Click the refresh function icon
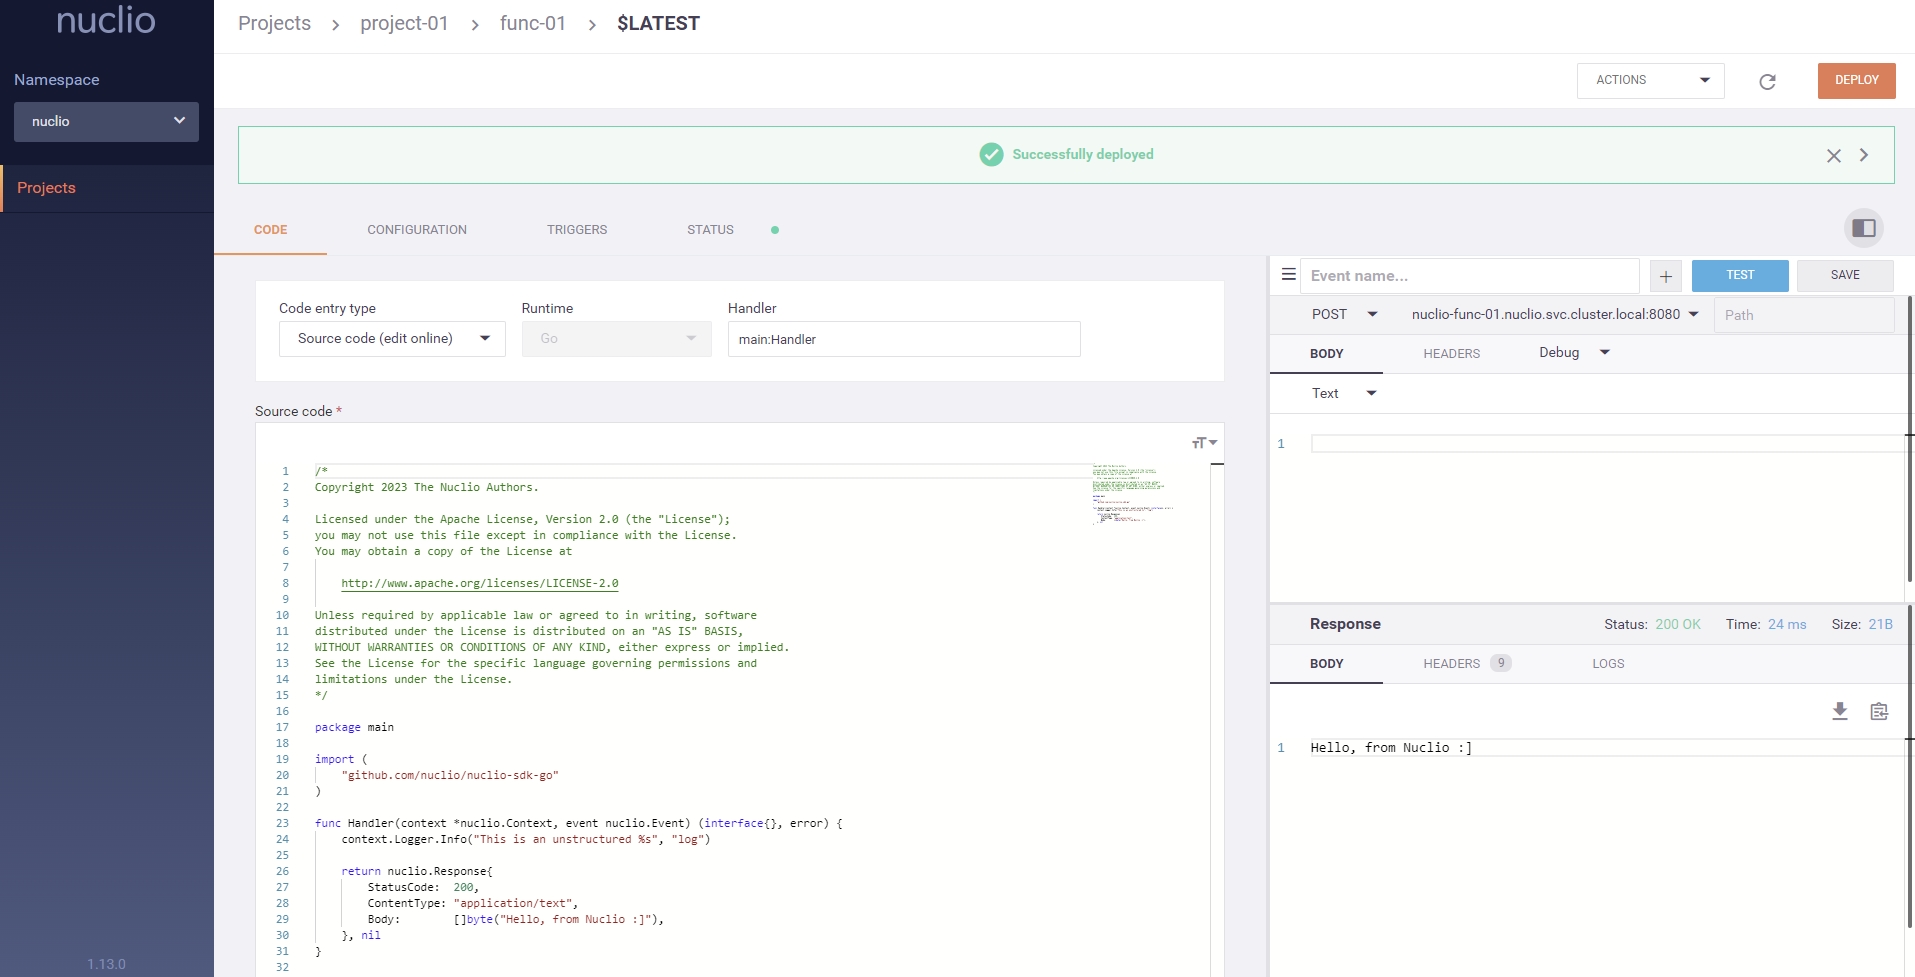The width and height of the screenshot is (1915, 977). point(1767,82)
